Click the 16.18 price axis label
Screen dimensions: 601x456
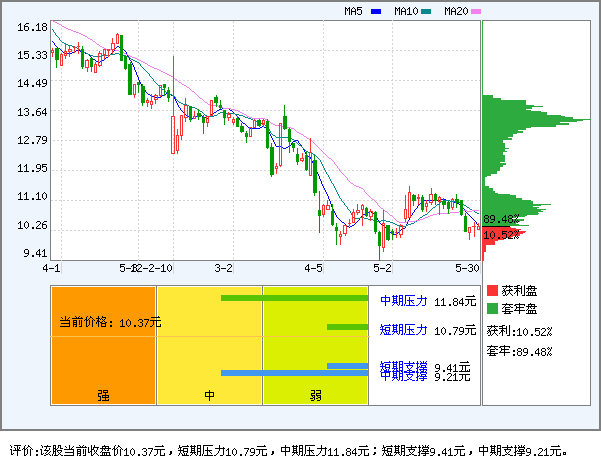pyautogui.click(x=32, y=27)
